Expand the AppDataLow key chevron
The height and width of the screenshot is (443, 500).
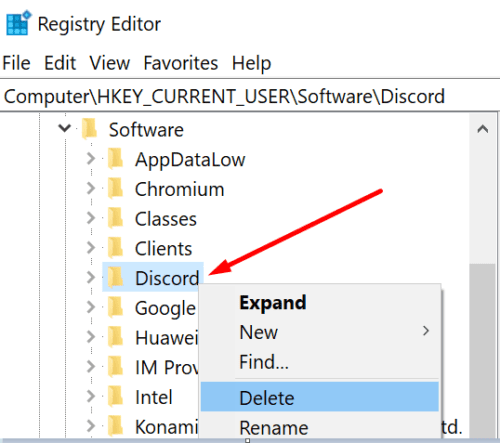91,159
